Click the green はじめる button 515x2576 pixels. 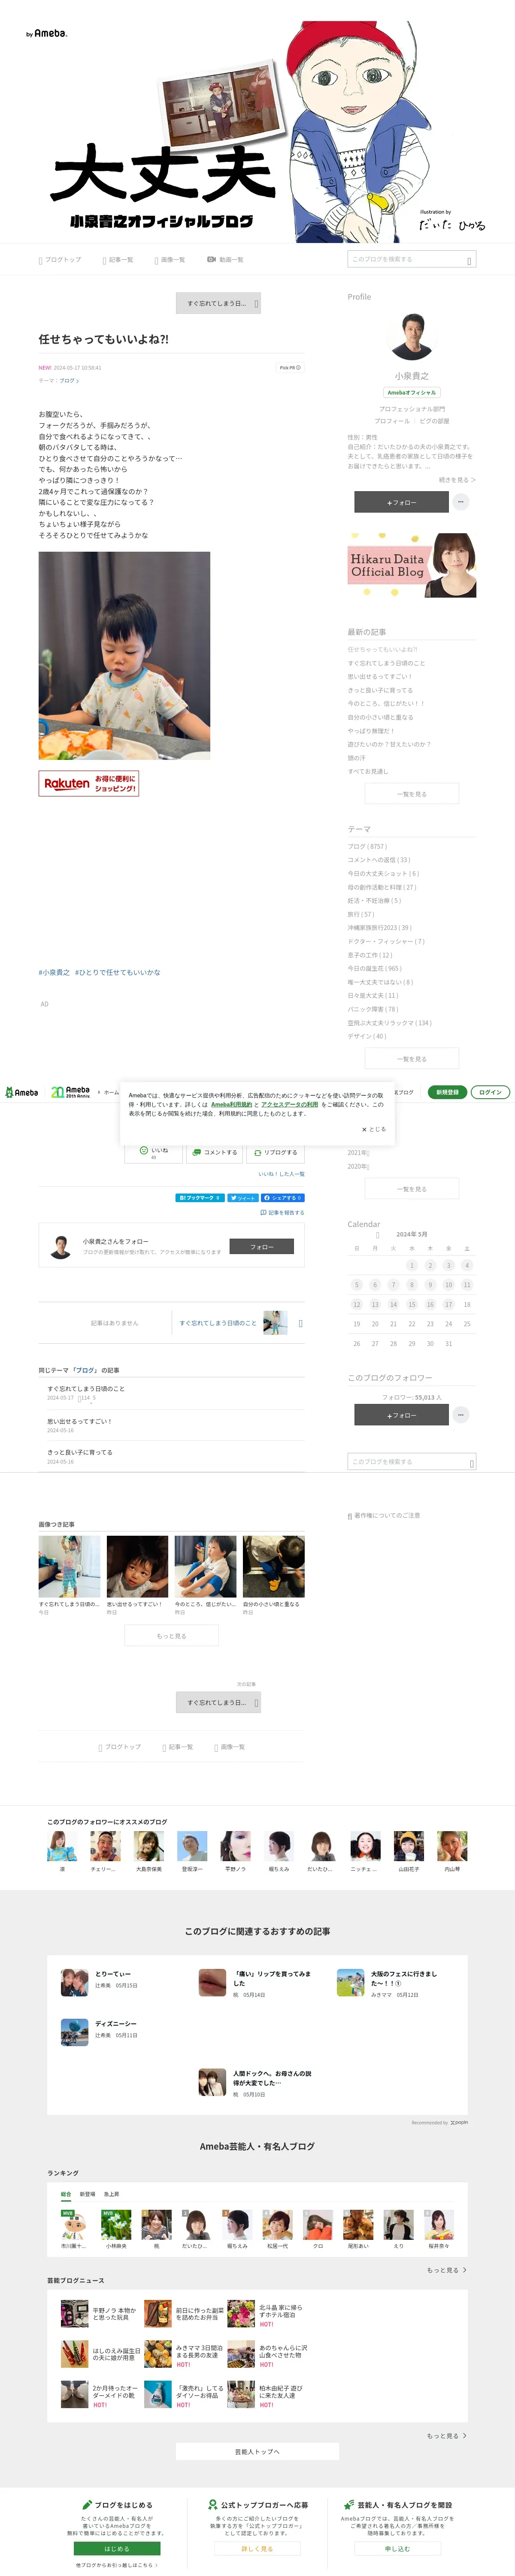[x=117, y=2548]
